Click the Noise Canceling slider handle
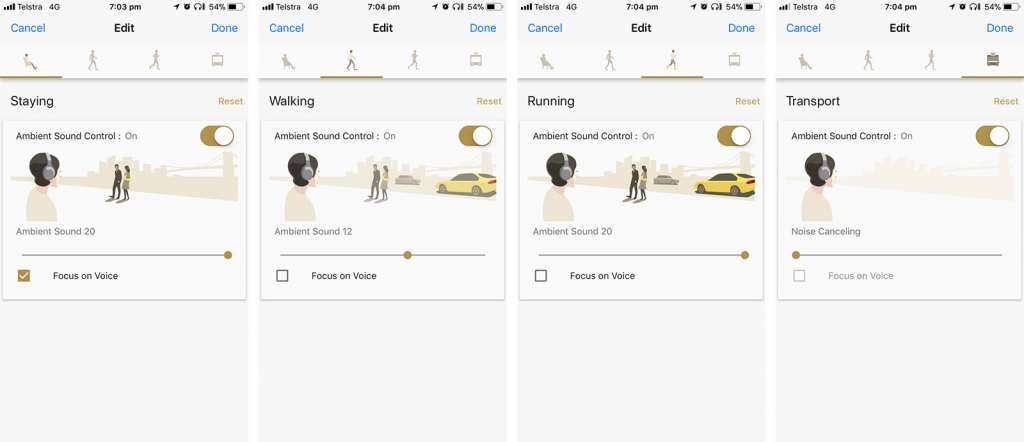1024x442 pixels. click(795, 255)
